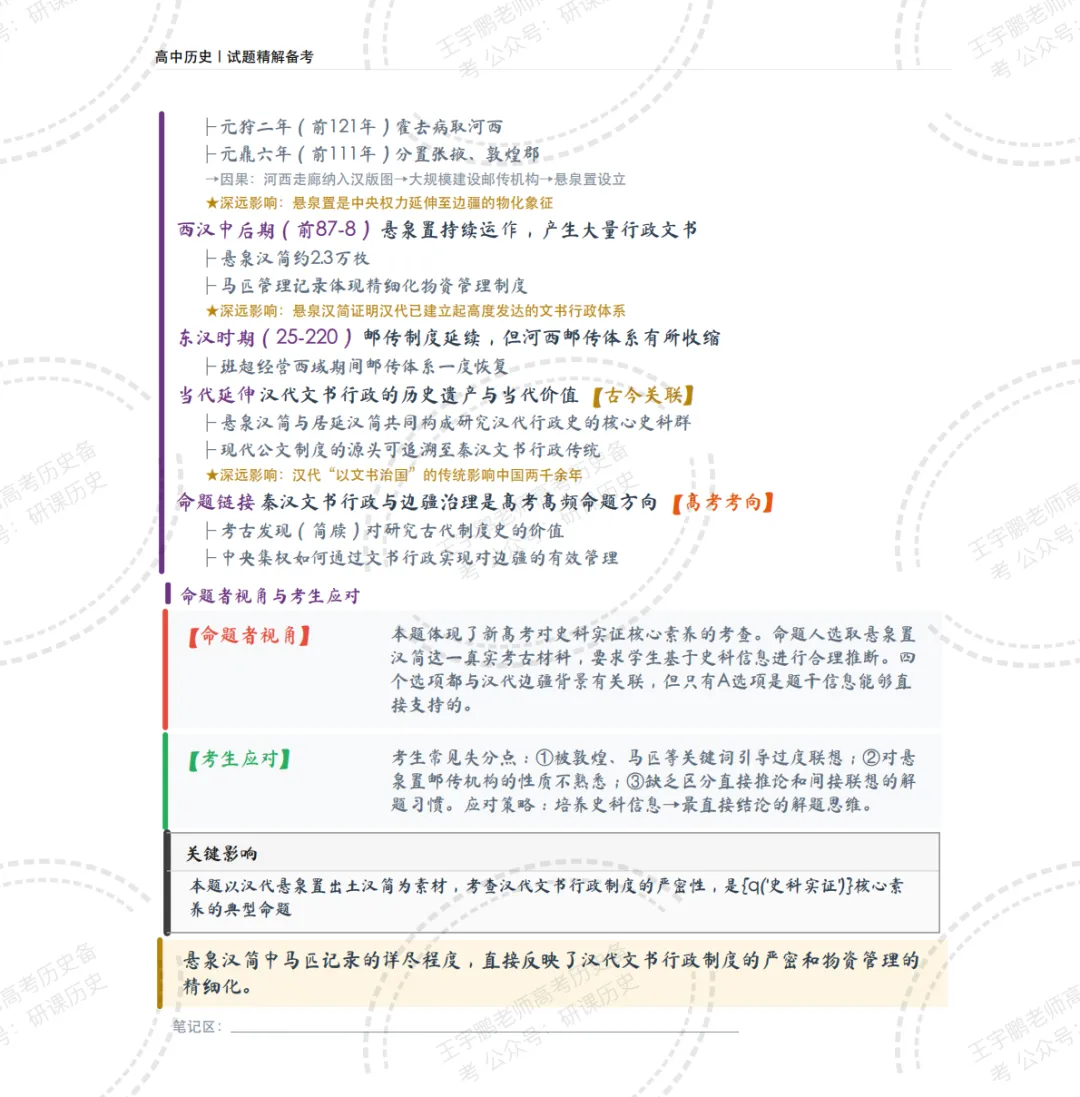Select the line 元狩二年（前121年）霍去病取河西
Image resolution: width=1080 pixels, height=1097 pixels.
pyautogui.click(x=354, y=127)
